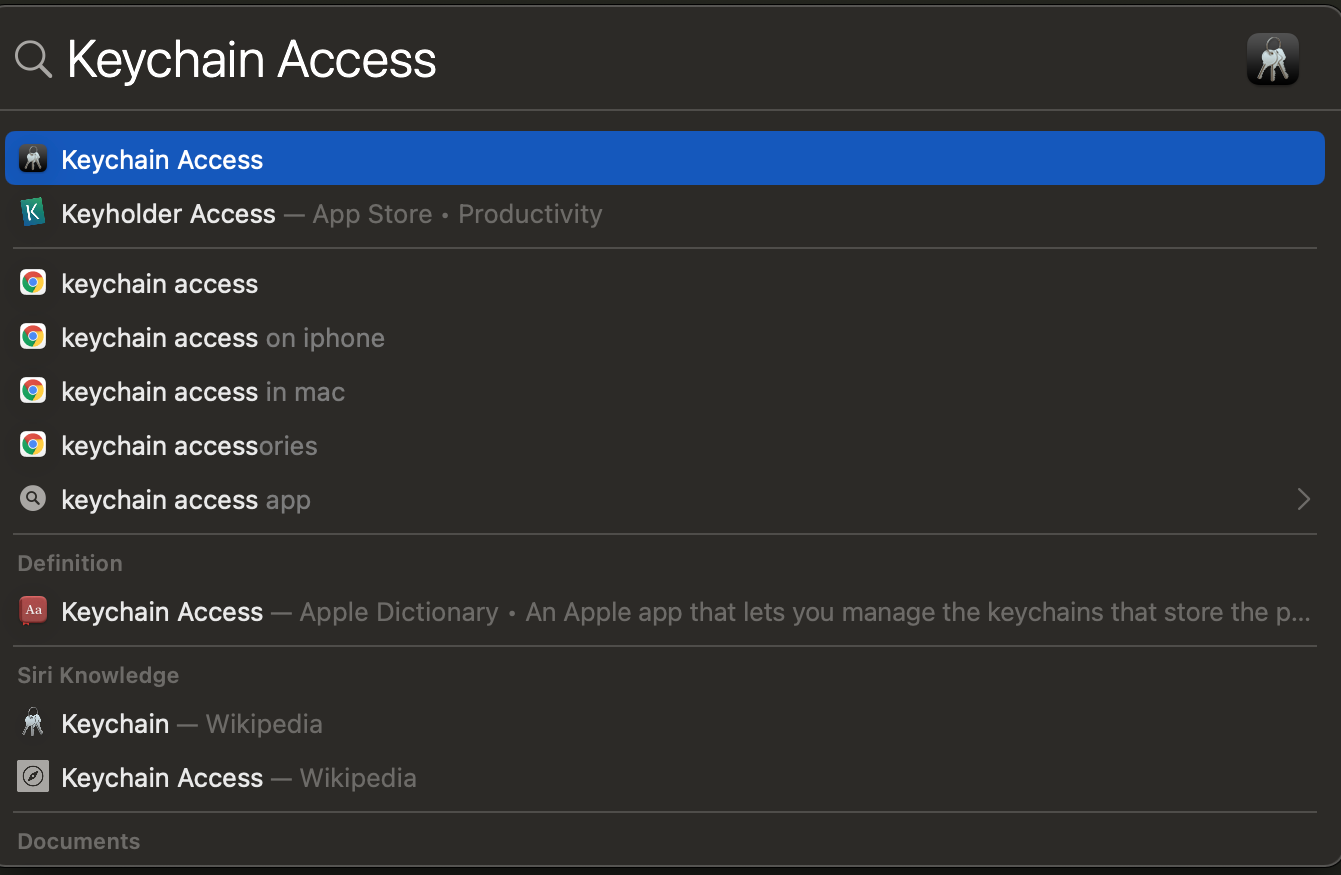This screenshot has height=875, width=1341.
Task: Click Chrome icon beside 'keychain access in mac'
Action: [33, 391]
